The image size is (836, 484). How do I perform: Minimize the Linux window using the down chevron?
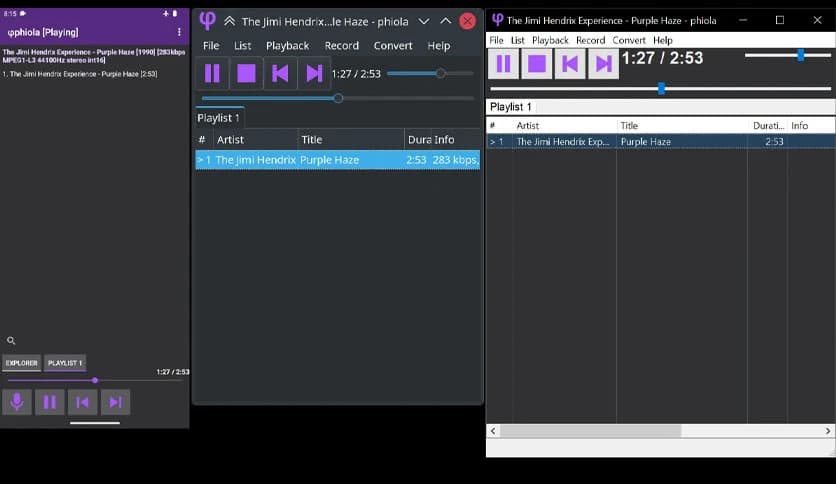pyautogui.click(x=424, y=21)
